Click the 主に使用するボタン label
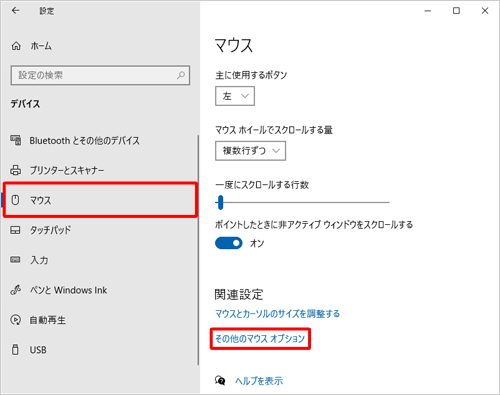 point(251,75)
